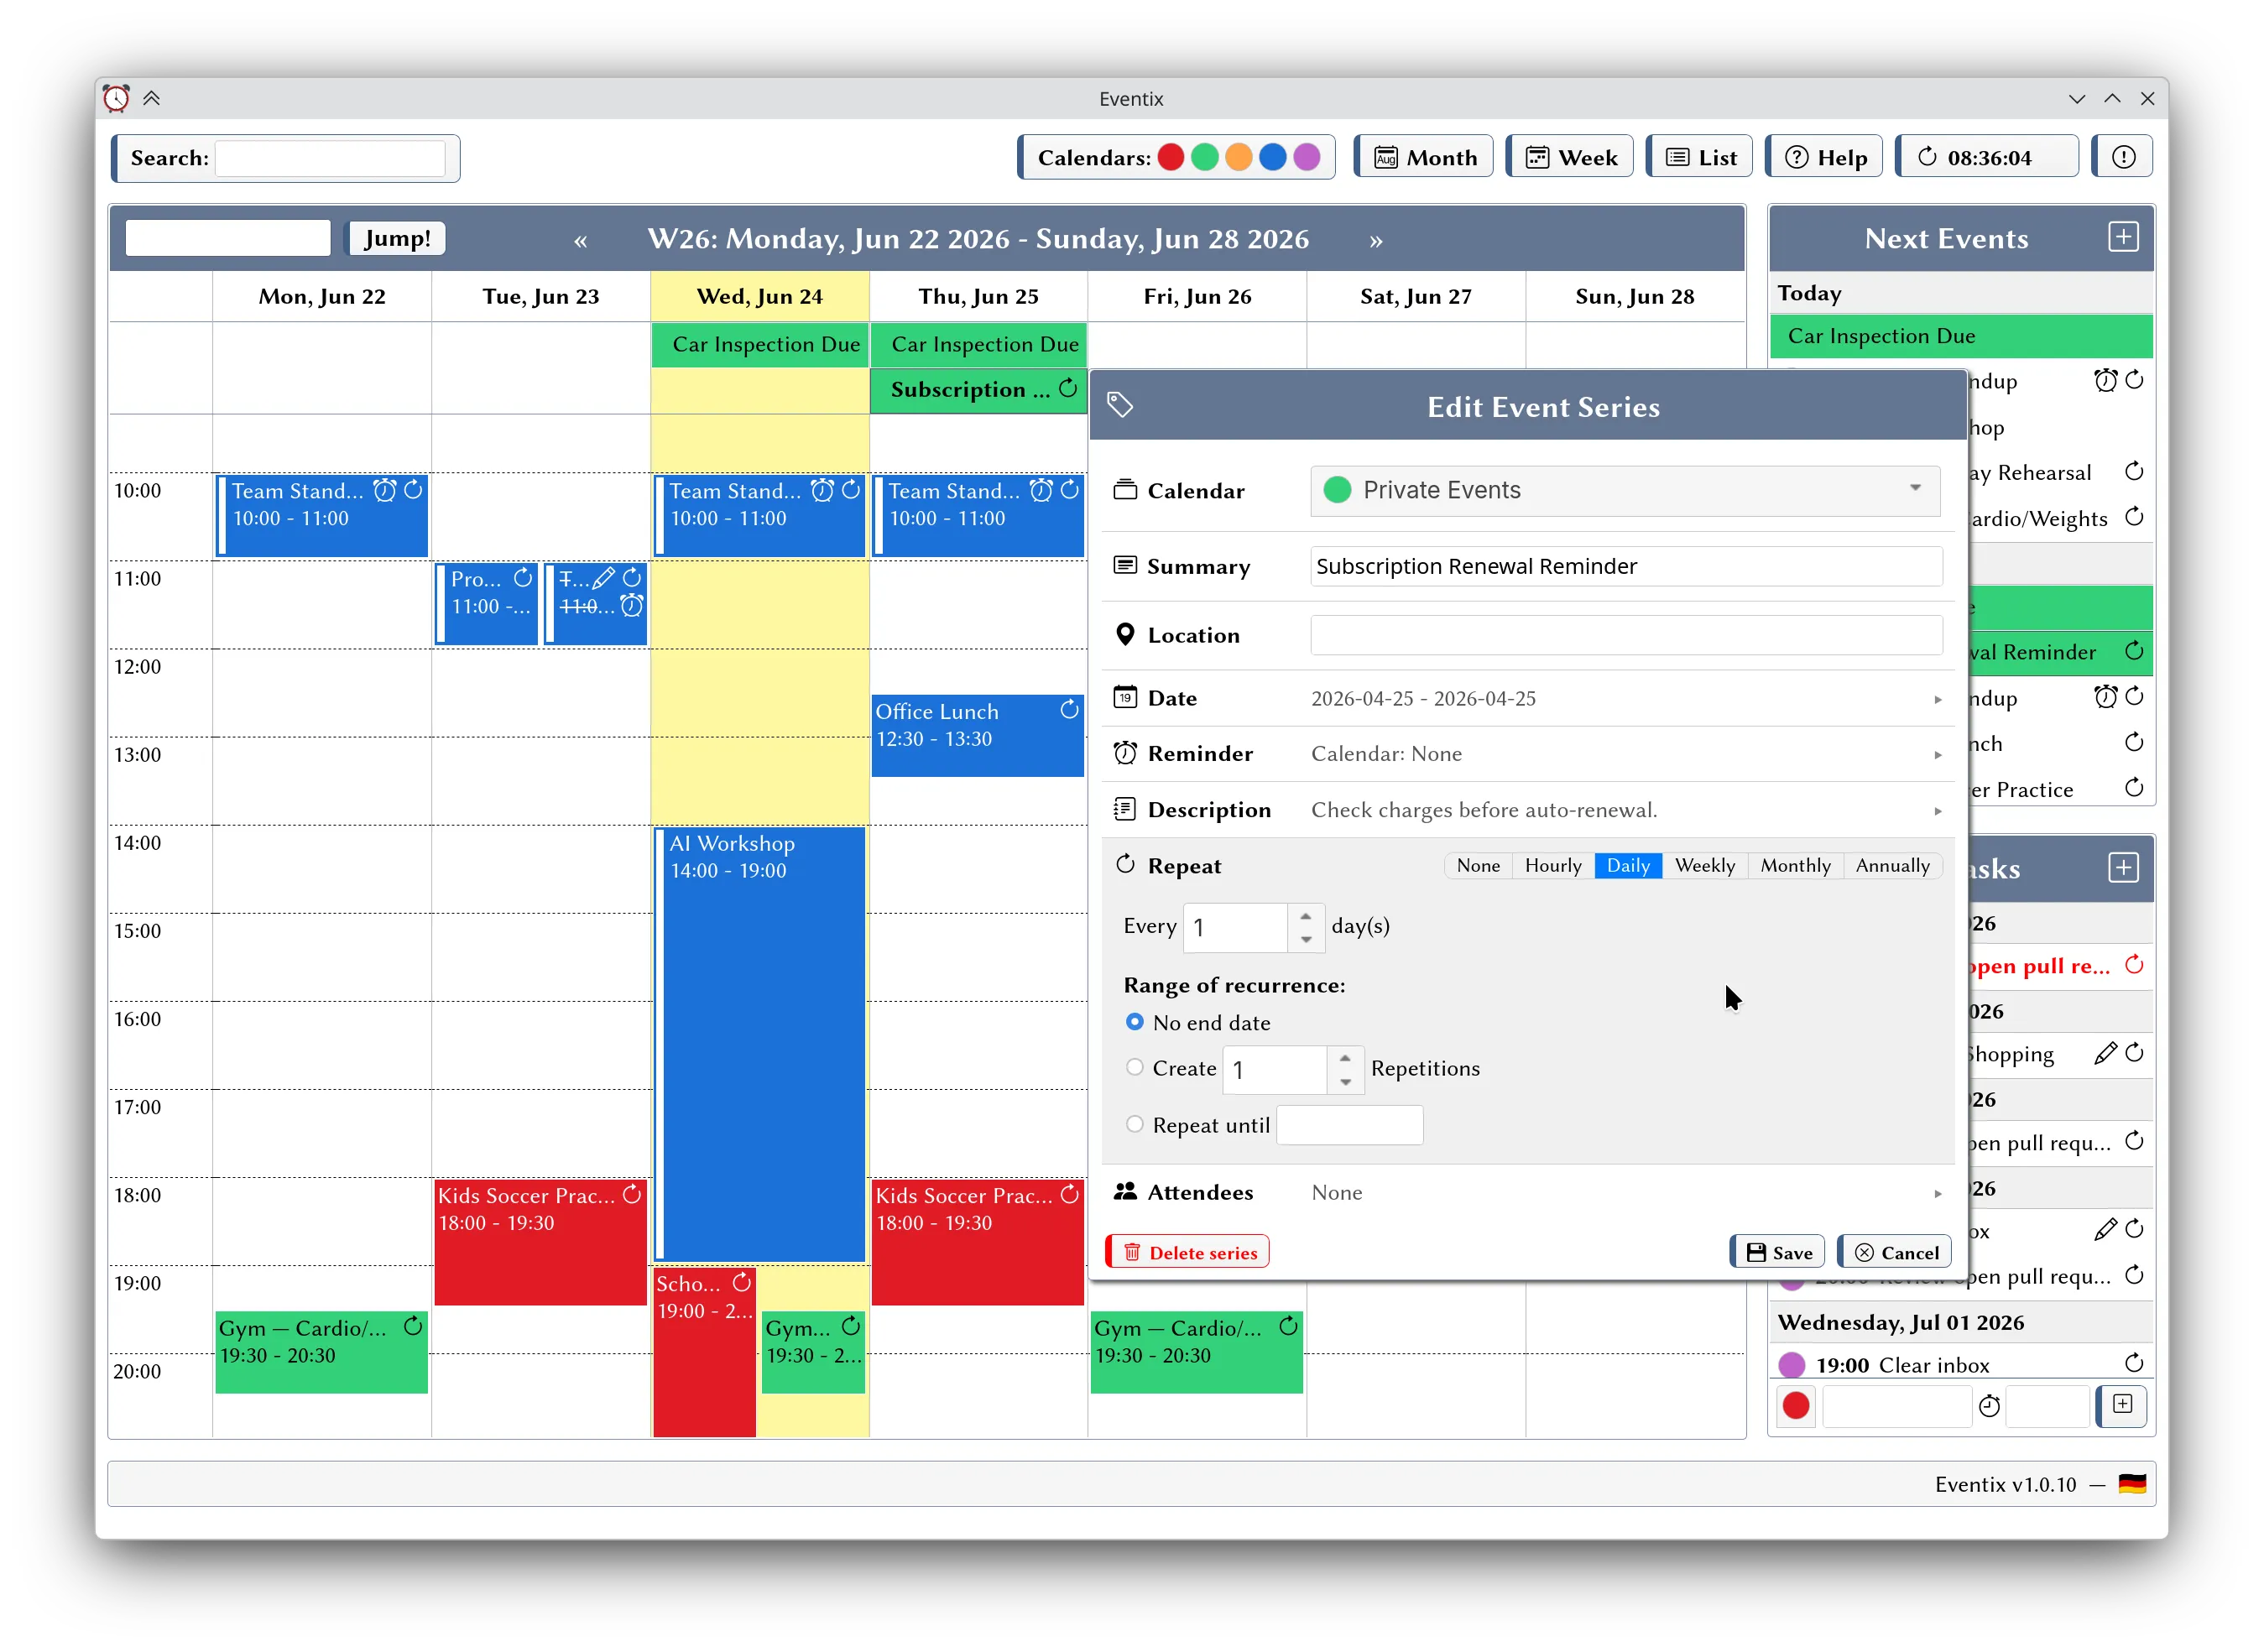
Task: Click the Jump! button
Action: [396, 239]
